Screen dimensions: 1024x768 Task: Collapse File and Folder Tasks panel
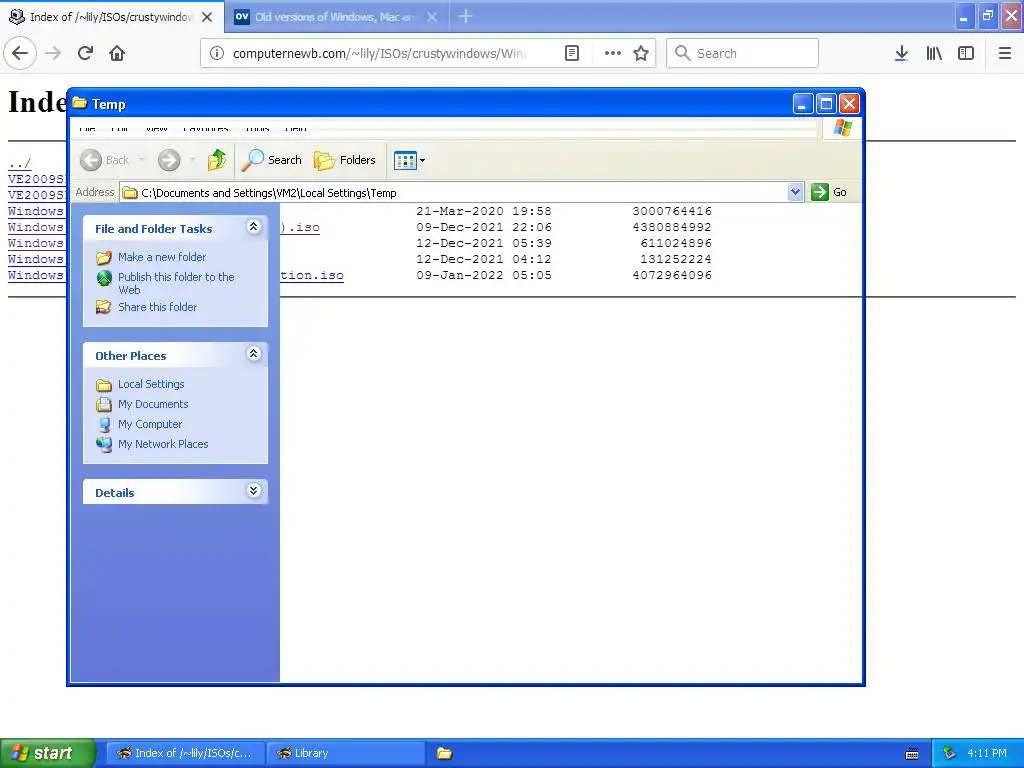(x=253, y=227)
